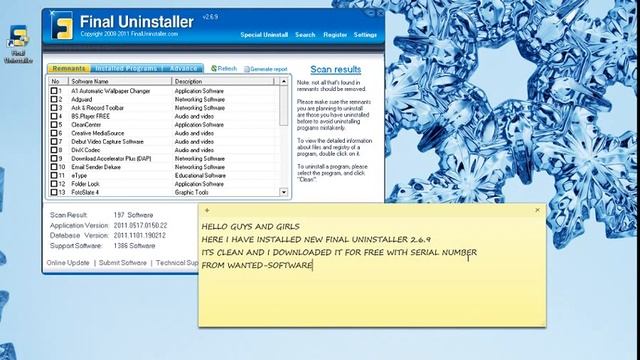Enable Debut Video Capture Software checkbox
Viewport: 640px width, 360px height.
click(54, 141)
